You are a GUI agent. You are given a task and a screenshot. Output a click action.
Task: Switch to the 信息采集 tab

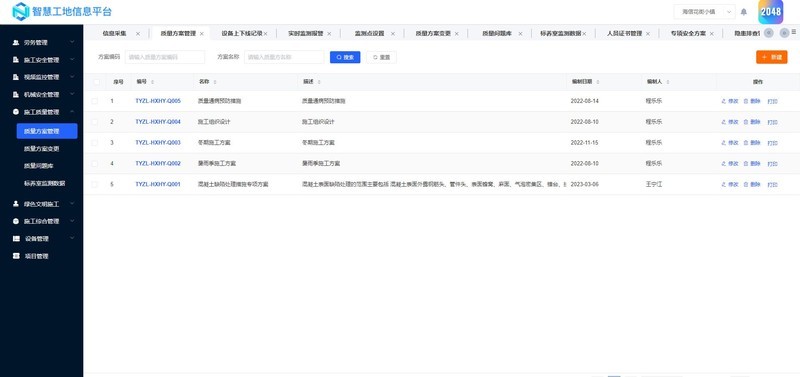coord(114,34)
